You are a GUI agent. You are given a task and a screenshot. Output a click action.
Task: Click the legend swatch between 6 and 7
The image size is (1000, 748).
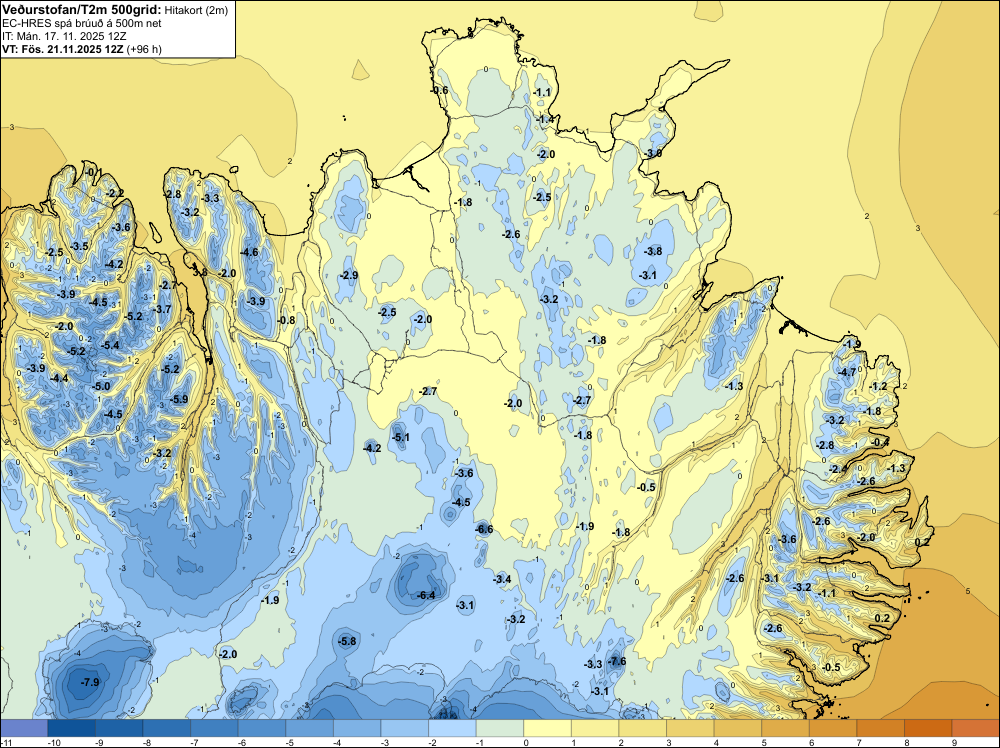[833, 728]
